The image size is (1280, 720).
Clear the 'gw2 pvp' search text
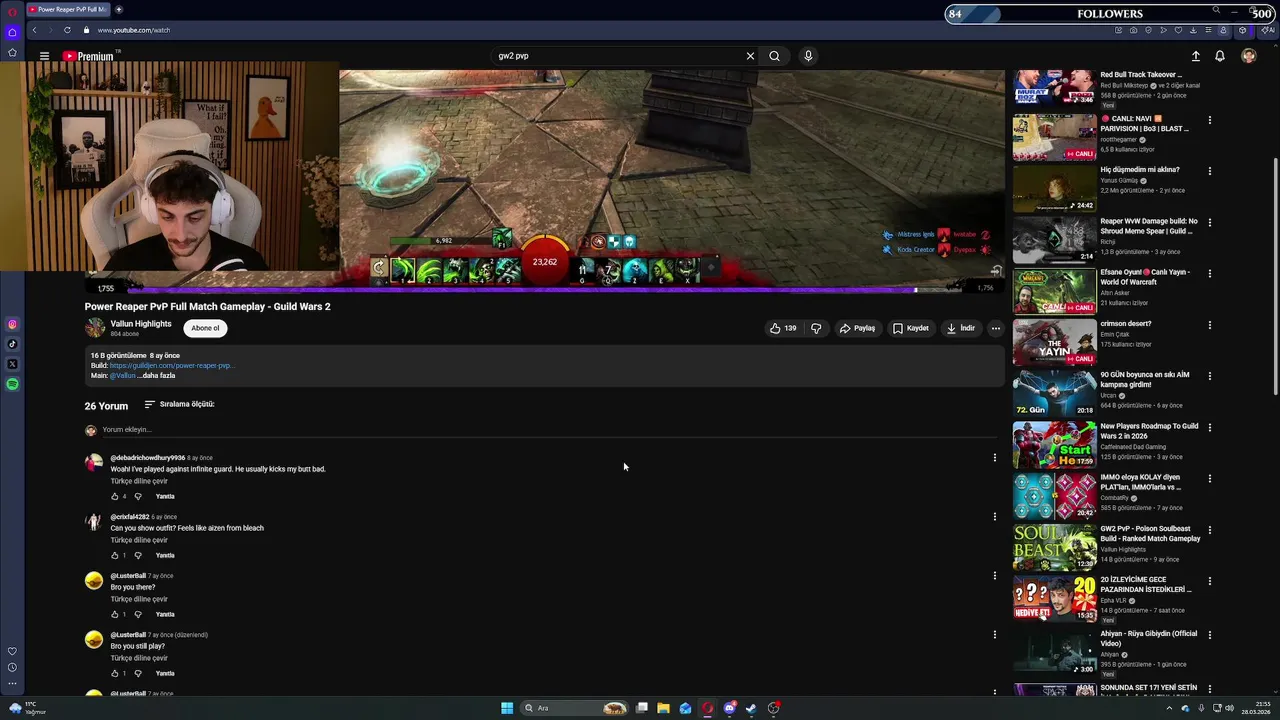tap(750, 56)
